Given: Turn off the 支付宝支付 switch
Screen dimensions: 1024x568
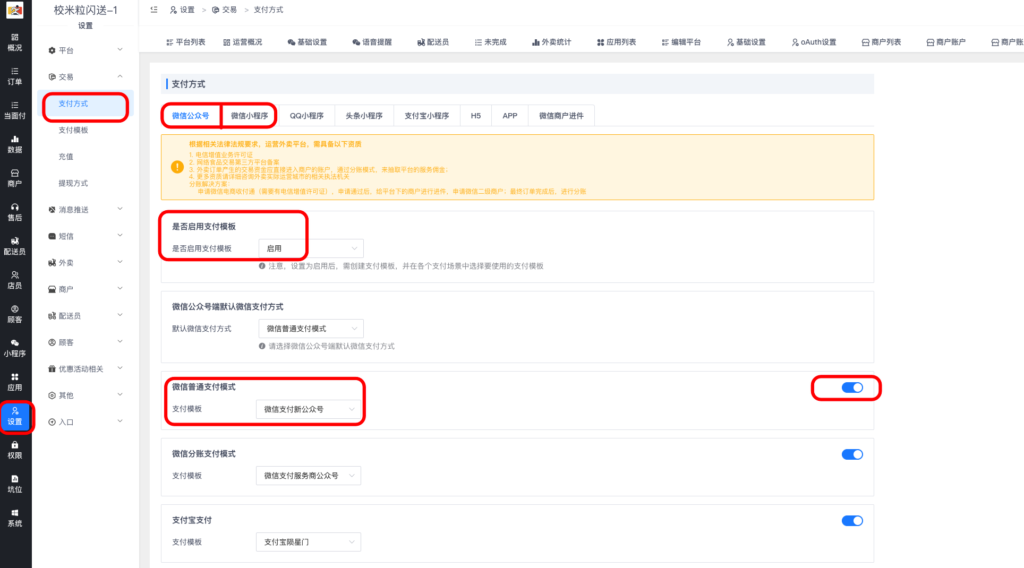Looking at the screenshot, I should pos(852,521).
